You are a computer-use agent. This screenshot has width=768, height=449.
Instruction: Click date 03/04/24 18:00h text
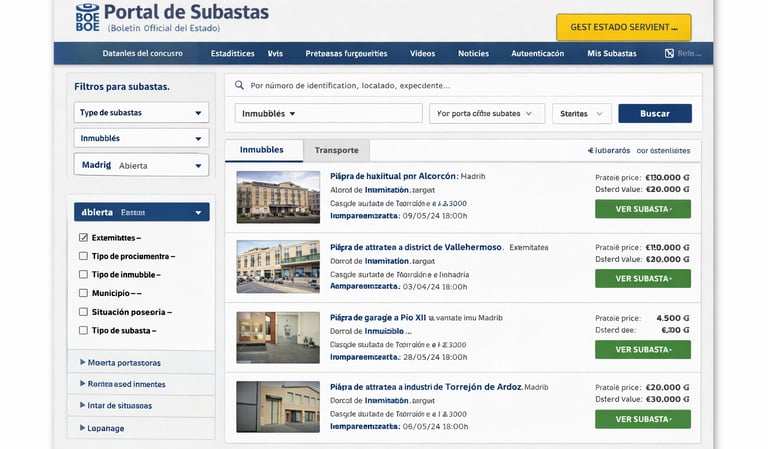click(435, 287)
